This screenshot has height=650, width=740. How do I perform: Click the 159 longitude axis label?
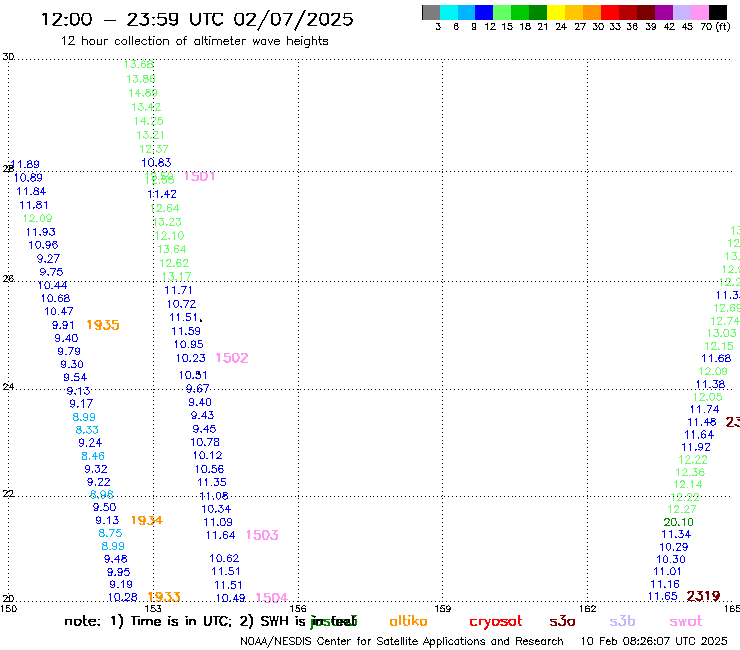[442, 609]
